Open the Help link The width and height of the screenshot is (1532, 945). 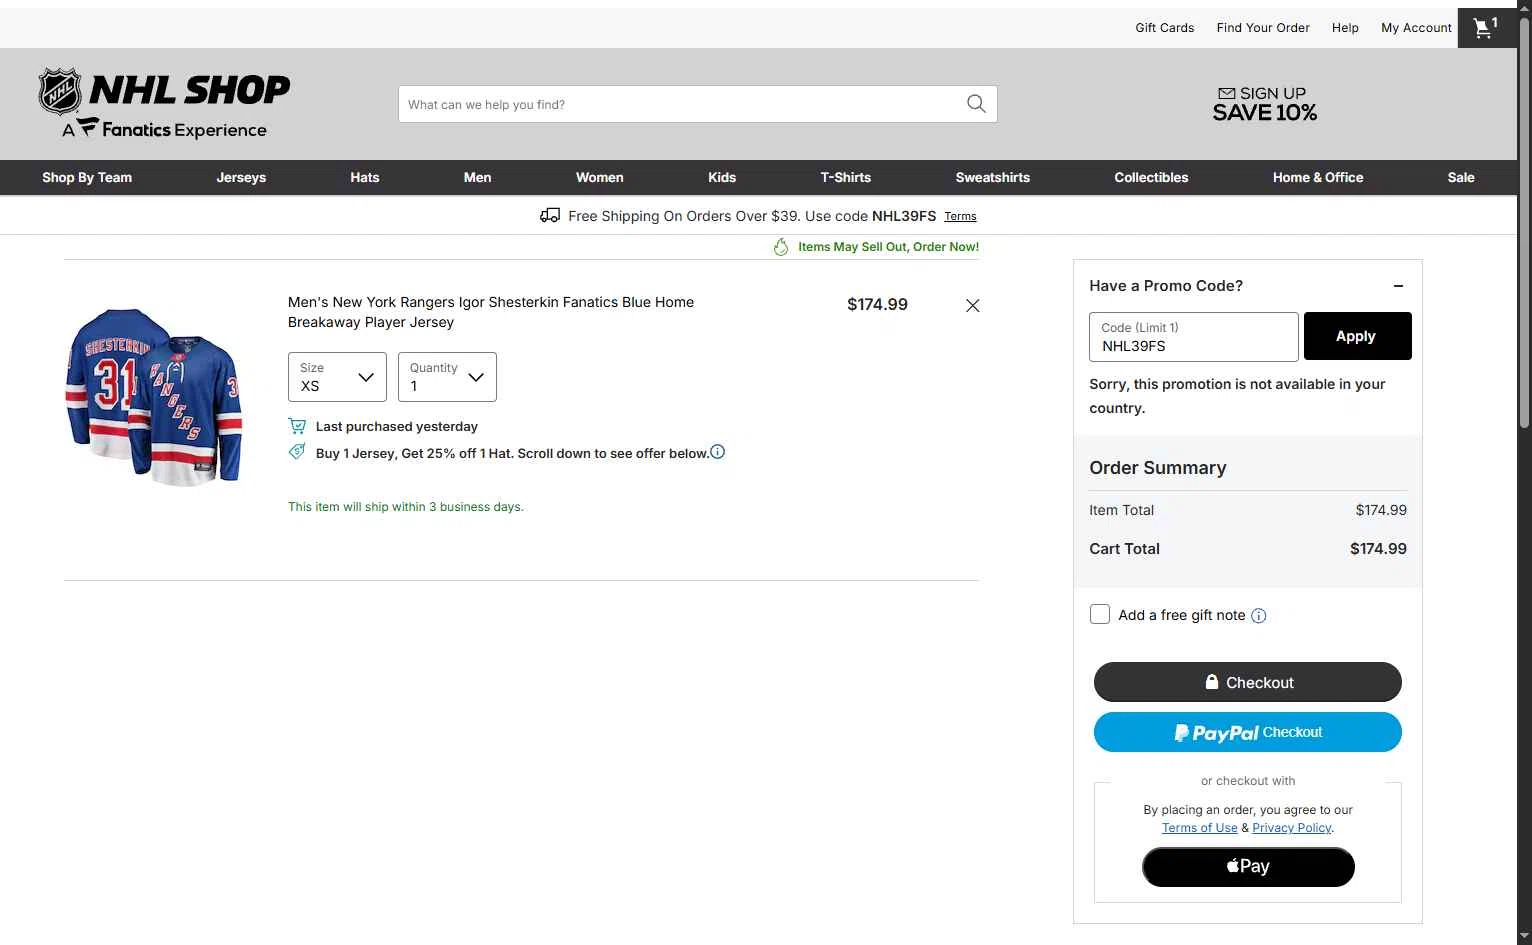coord(1345,28)
